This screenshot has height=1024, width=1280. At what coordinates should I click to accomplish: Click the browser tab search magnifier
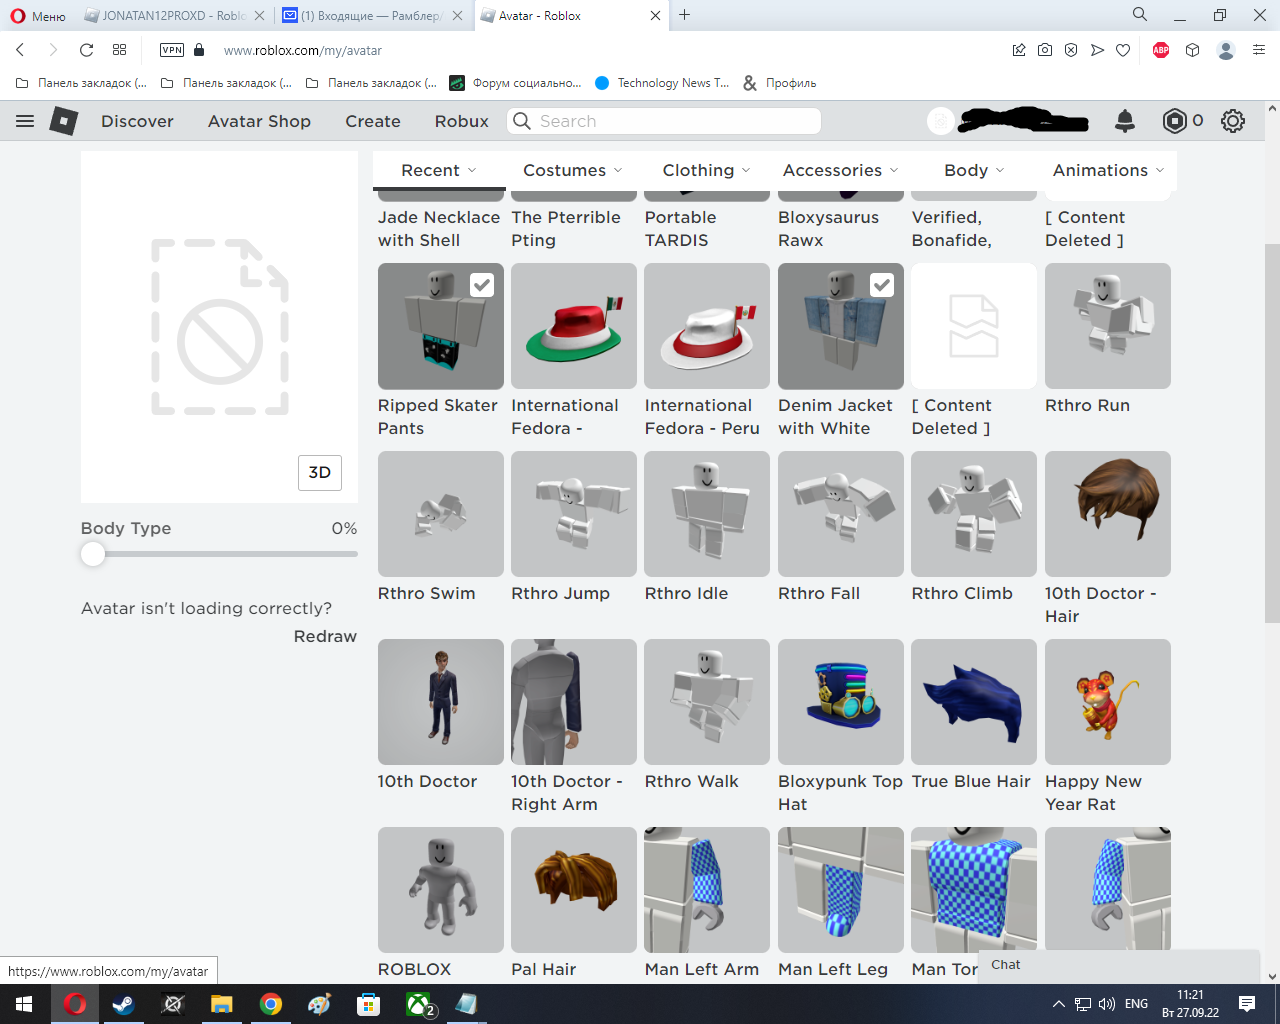click(x=1140, y=15)
